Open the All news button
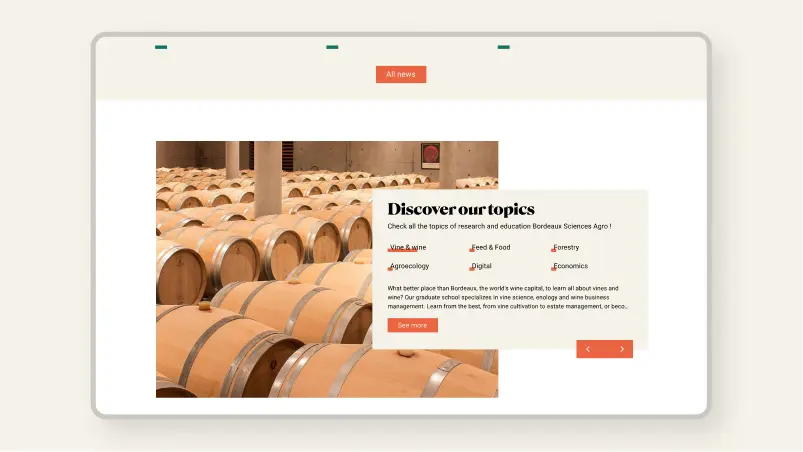 pyautogui.click(x=401, y=74)
